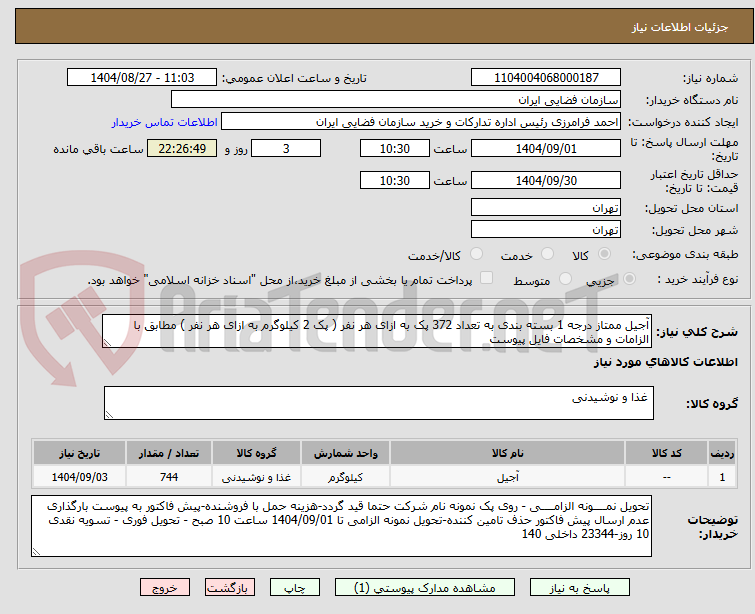
Task: Open مشاهده مدارک پیوستی (1) attachments
Action: (x=425, y=588)
